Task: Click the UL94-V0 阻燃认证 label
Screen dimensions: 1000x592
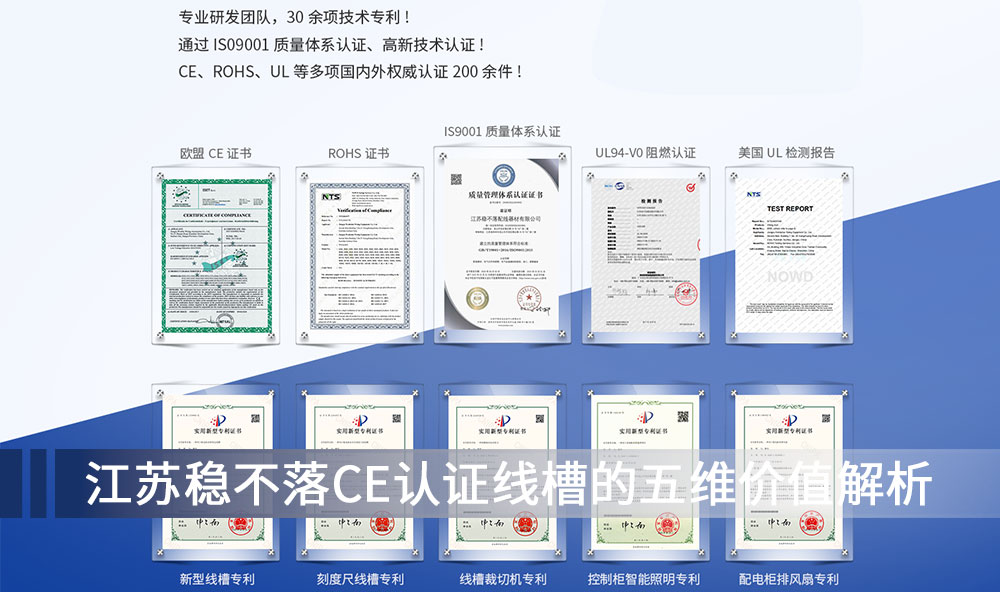Action: coord(645,153)
